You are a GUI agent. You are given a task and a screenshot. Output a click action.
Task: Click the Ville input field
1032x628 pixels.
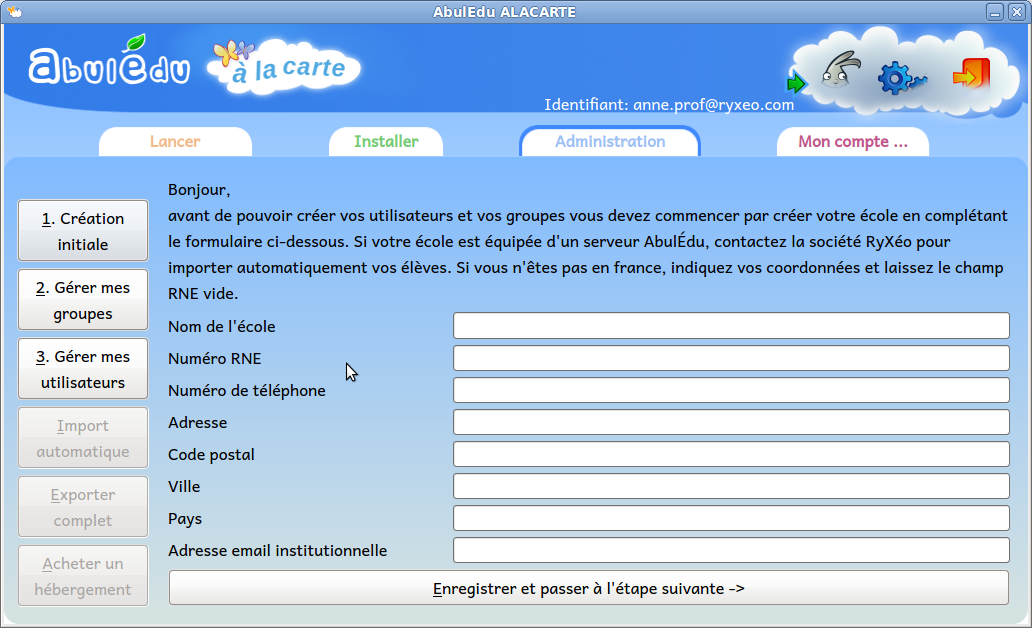pos(731,486)
